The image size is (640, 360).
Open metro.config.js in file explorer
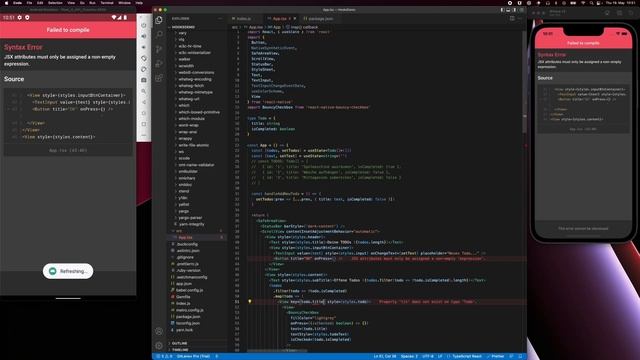coord(189,310)
